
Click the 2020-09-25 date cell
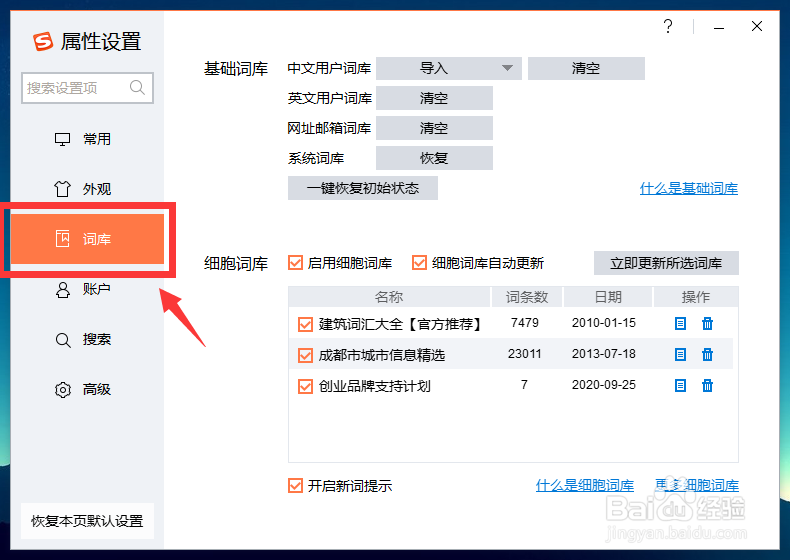coord(604,385)
